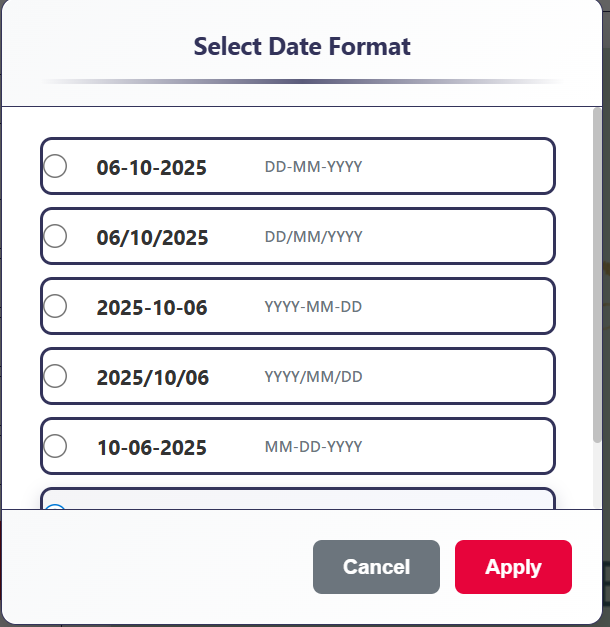This screenshot has height=627, width=610.
Task: Click the YYYY/MM/DD format label
Action: click(x=313, y=377)
